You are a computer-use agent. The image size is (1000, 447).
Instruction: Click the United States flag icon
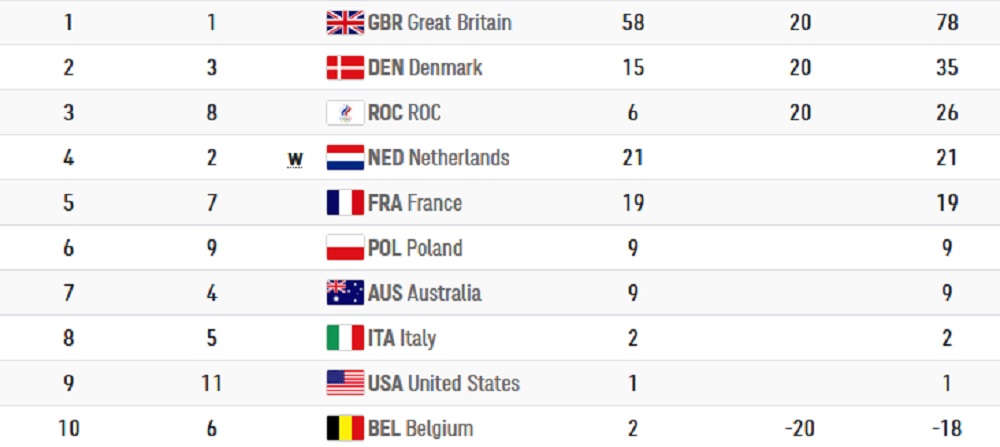click(345, 383)
